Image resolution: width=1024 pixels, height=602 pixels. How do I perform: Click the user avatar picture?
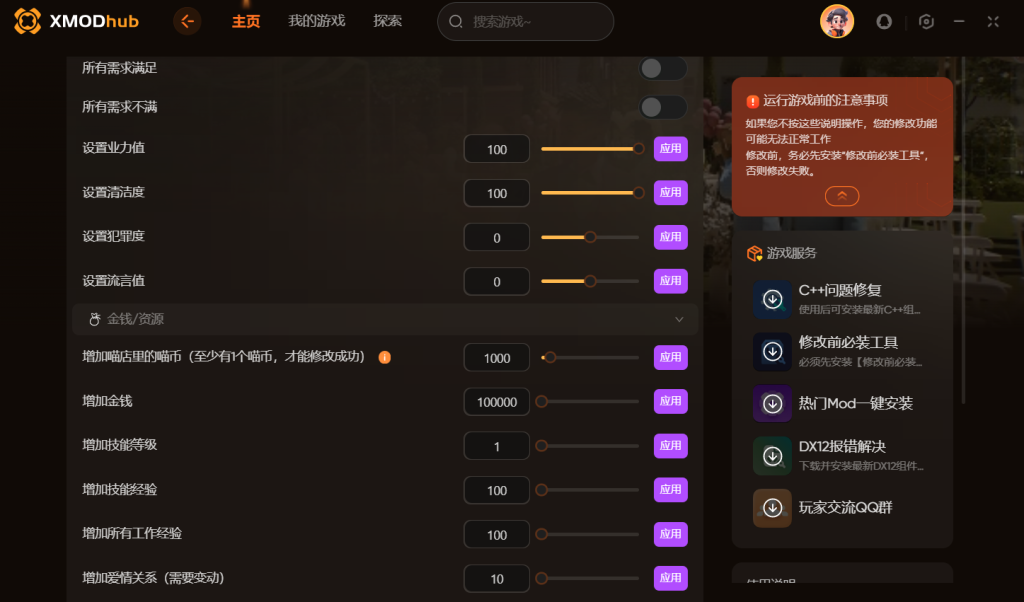[837, 22]
